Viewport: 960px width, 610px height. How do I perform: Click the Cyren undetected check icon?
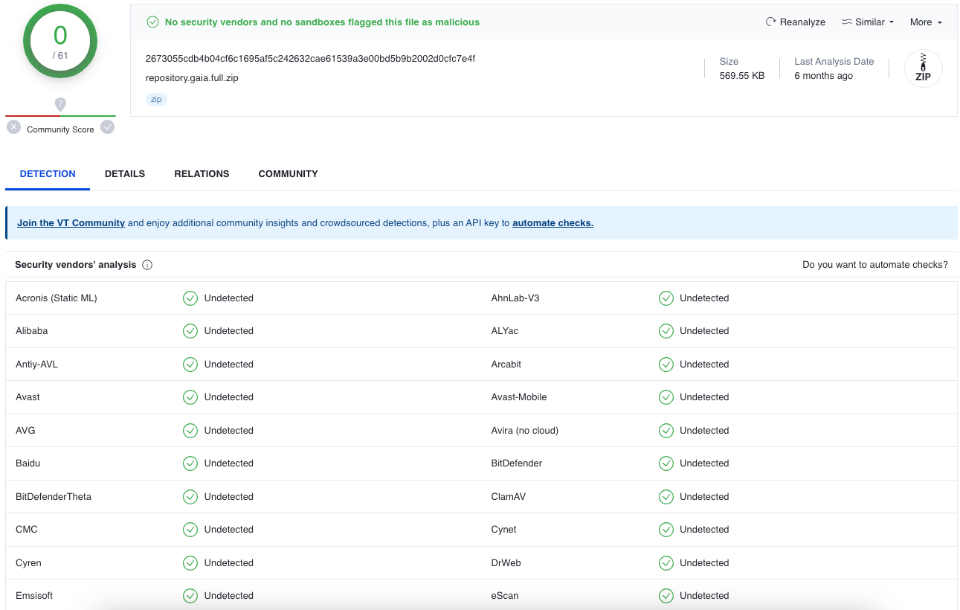coord(190,563)
